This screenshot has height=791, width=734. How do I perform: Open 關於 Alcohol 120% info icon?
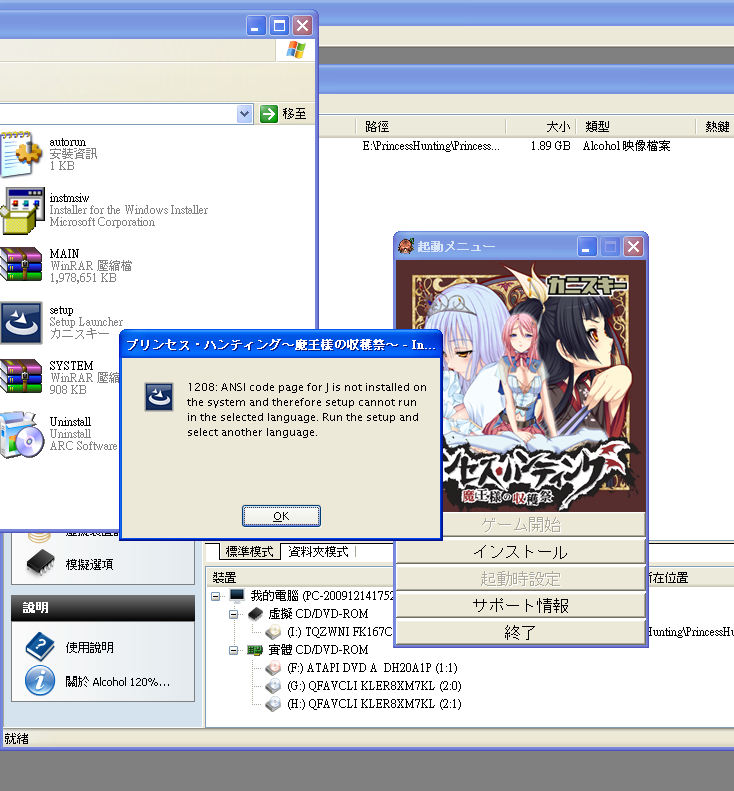[39, 682]
